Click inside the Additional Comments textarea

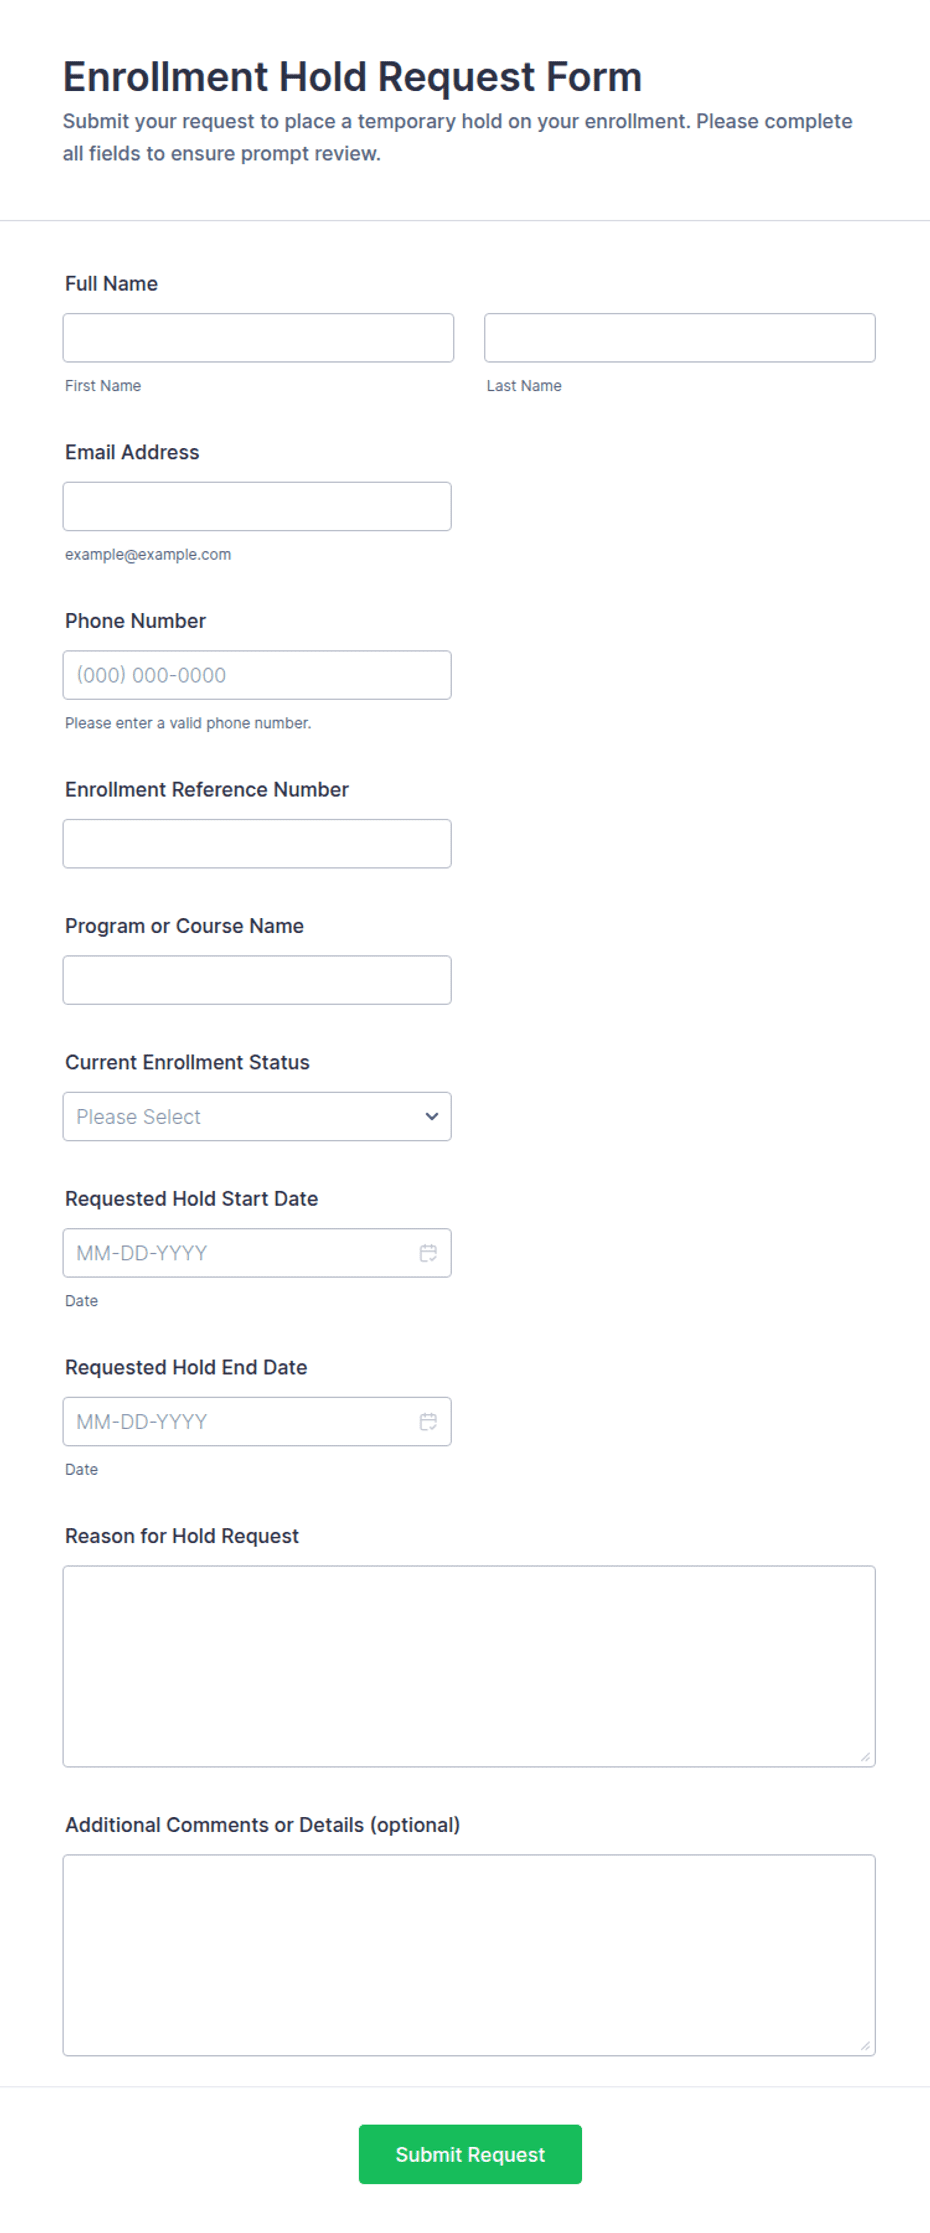469,1955
